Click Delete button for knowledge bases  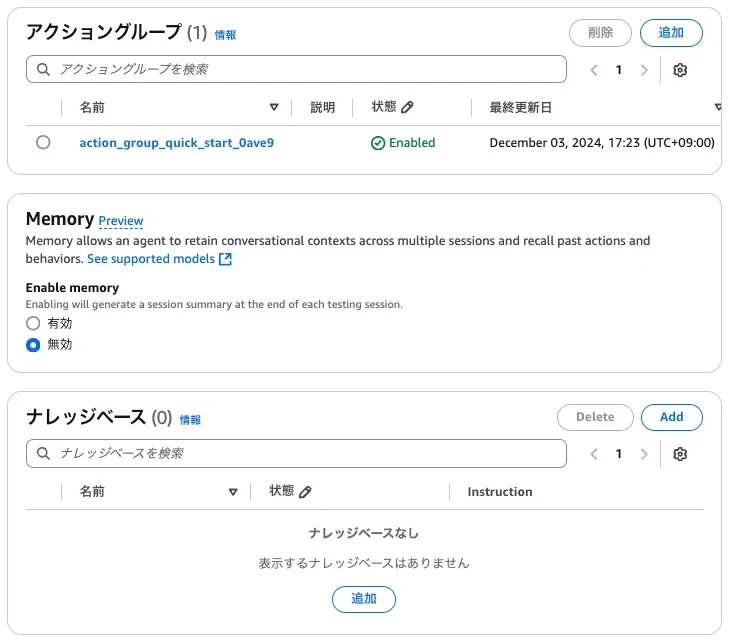(x=595, y=417)
